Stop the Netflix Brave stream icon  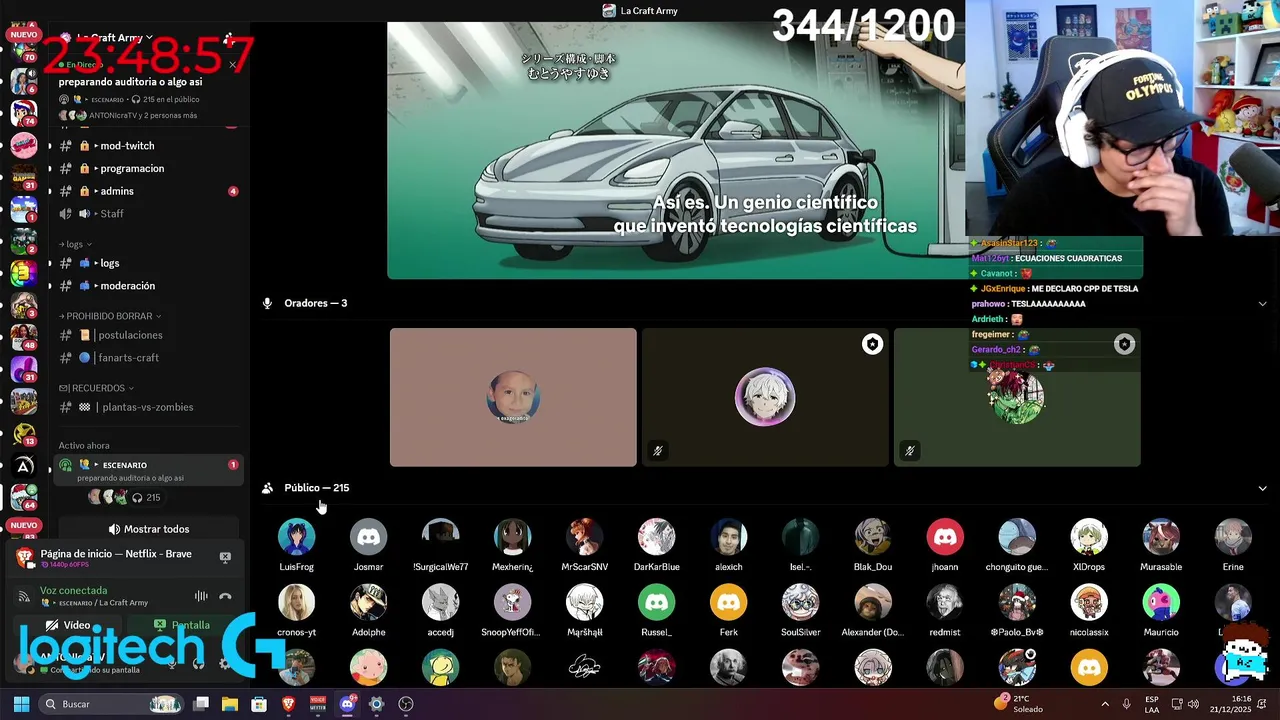tap(225, 557)
